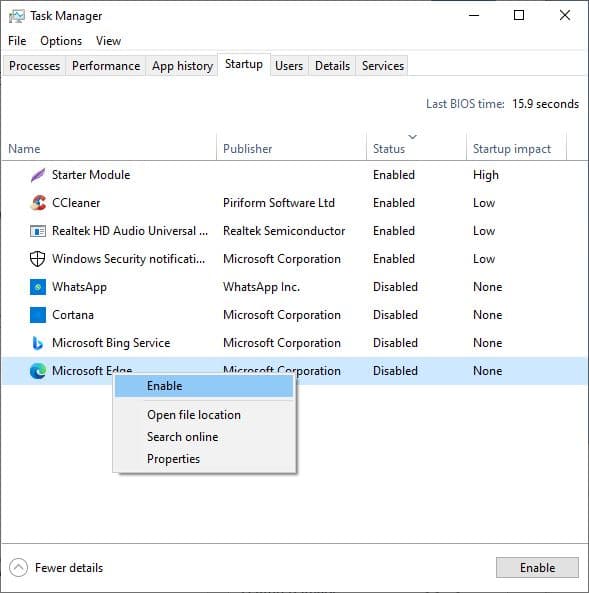Click the High startup impact cell
Screen dimensions: 589x593
click(486, 175)
